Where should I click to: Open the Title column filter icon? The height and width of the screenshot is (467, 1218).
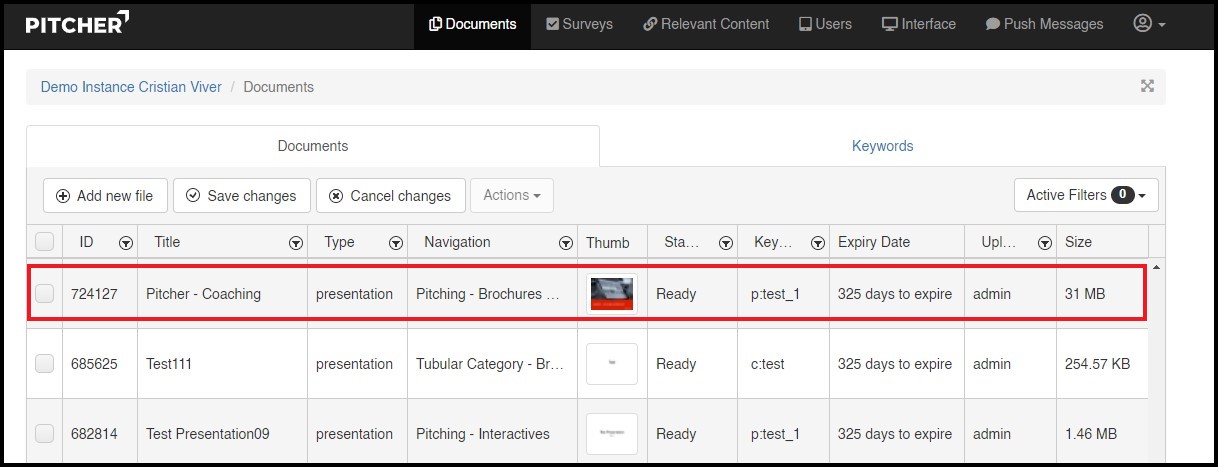[296, 243]
